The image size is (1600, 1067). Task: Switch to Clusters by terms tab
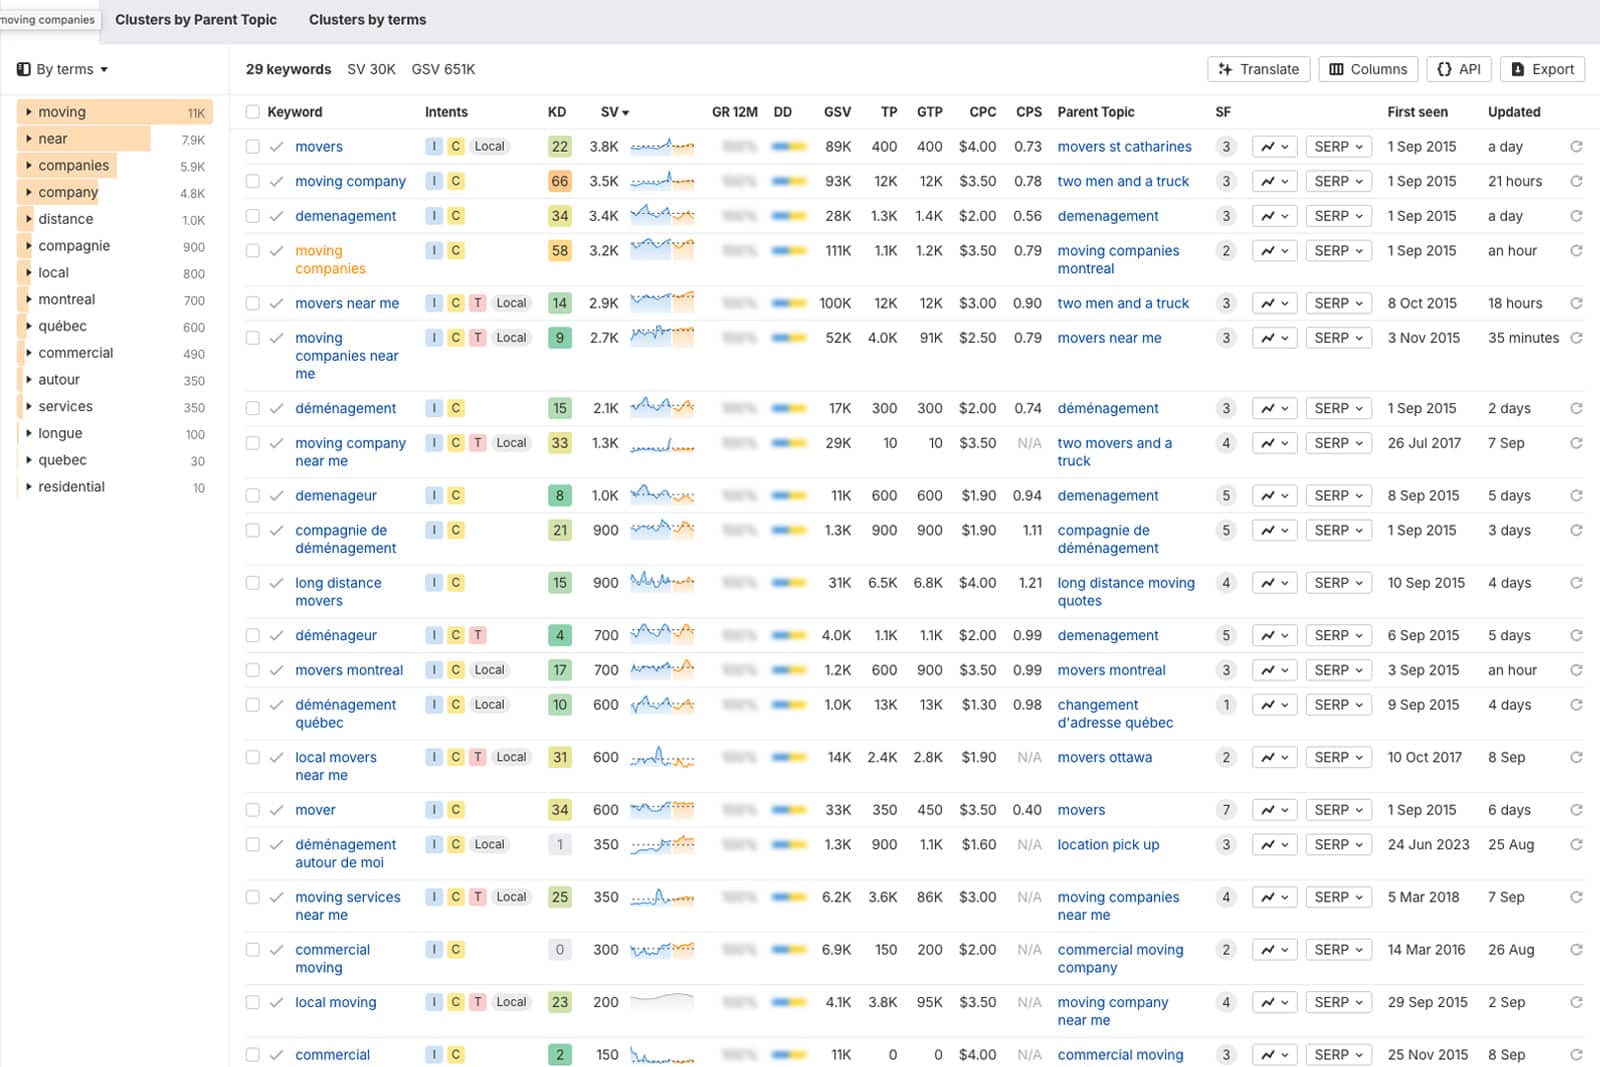pos(367,20)
